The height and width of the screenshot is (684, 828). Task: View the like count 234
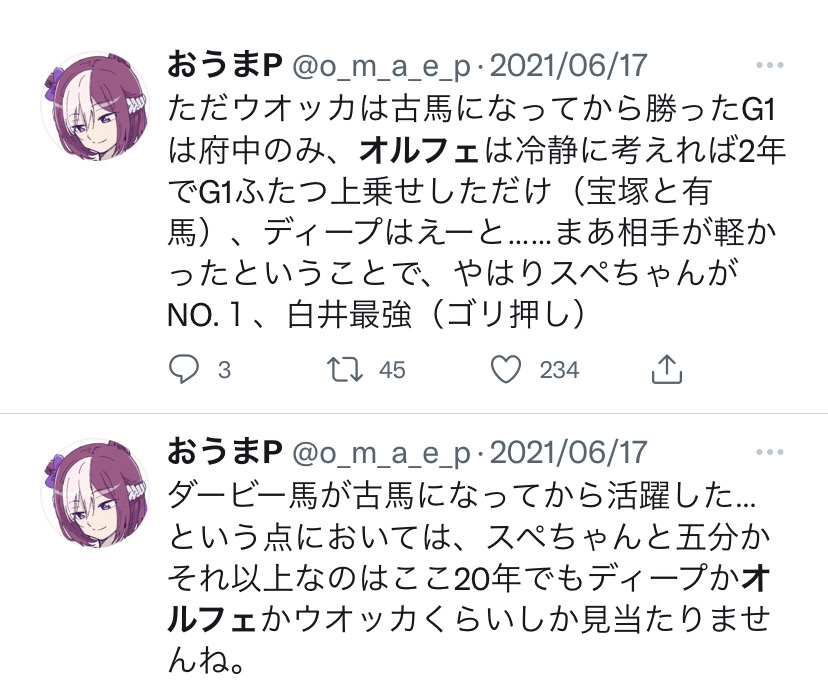[x=559, y=370]
